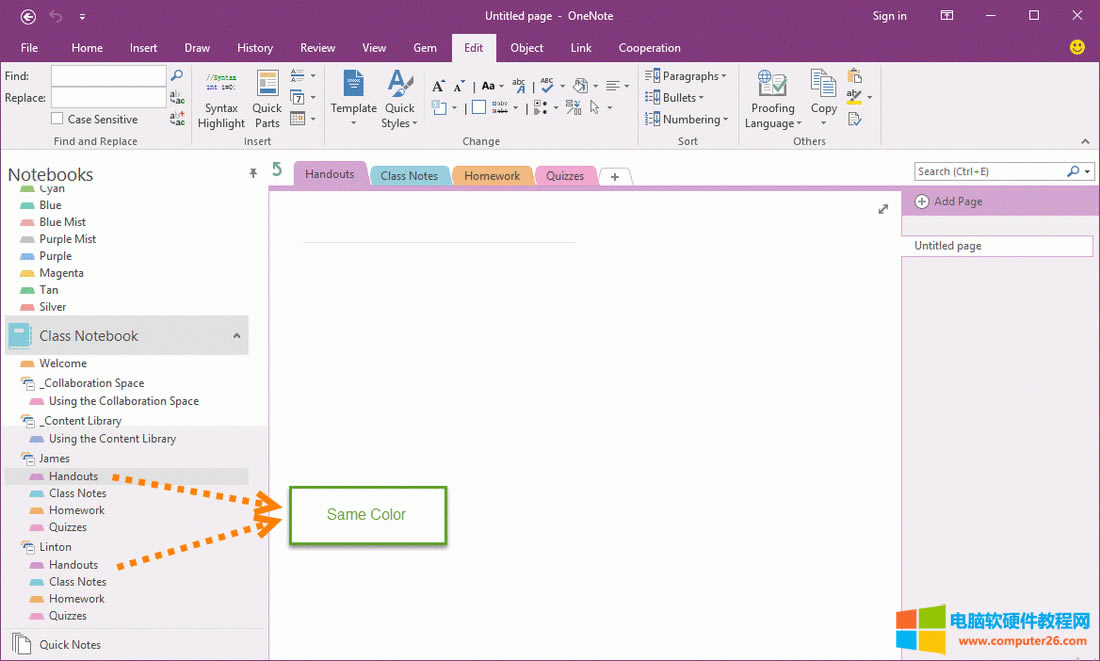1100x661 pixels.
Task: Click the smiley feedback icon
Action: 1077,47
